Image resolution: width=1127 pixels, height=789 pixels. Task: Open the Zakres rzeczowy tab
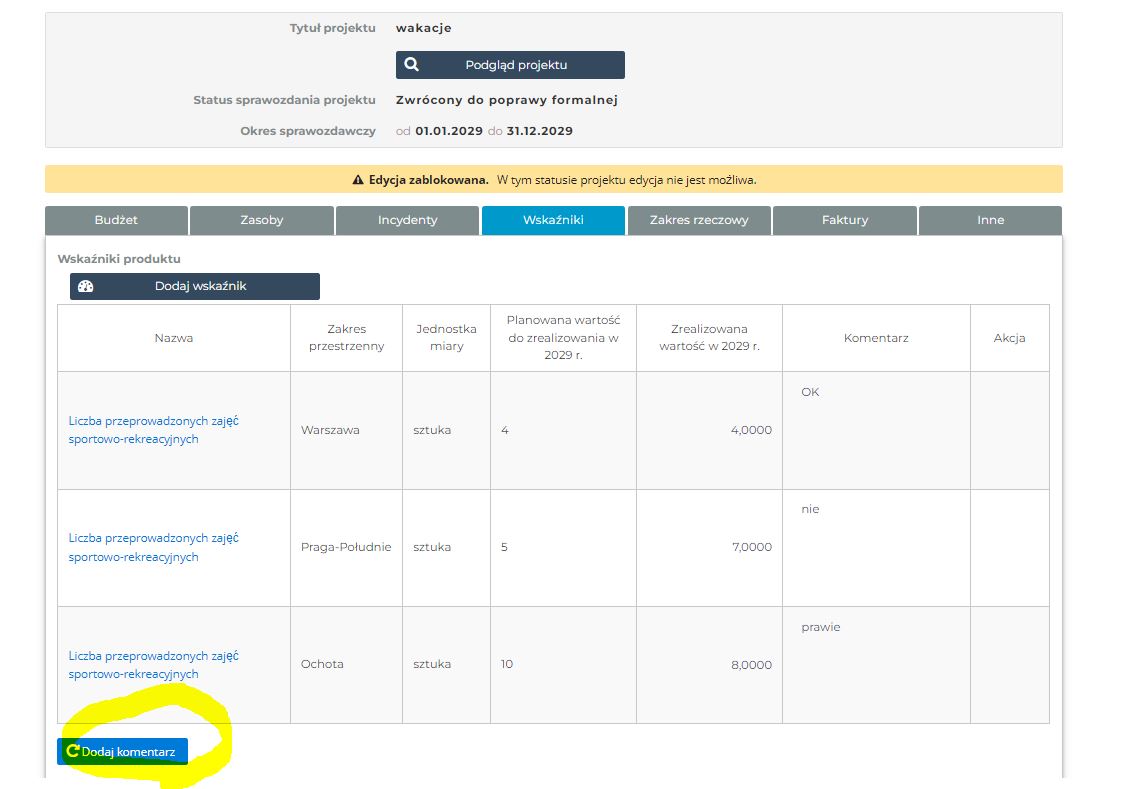(x=699, y=220)
